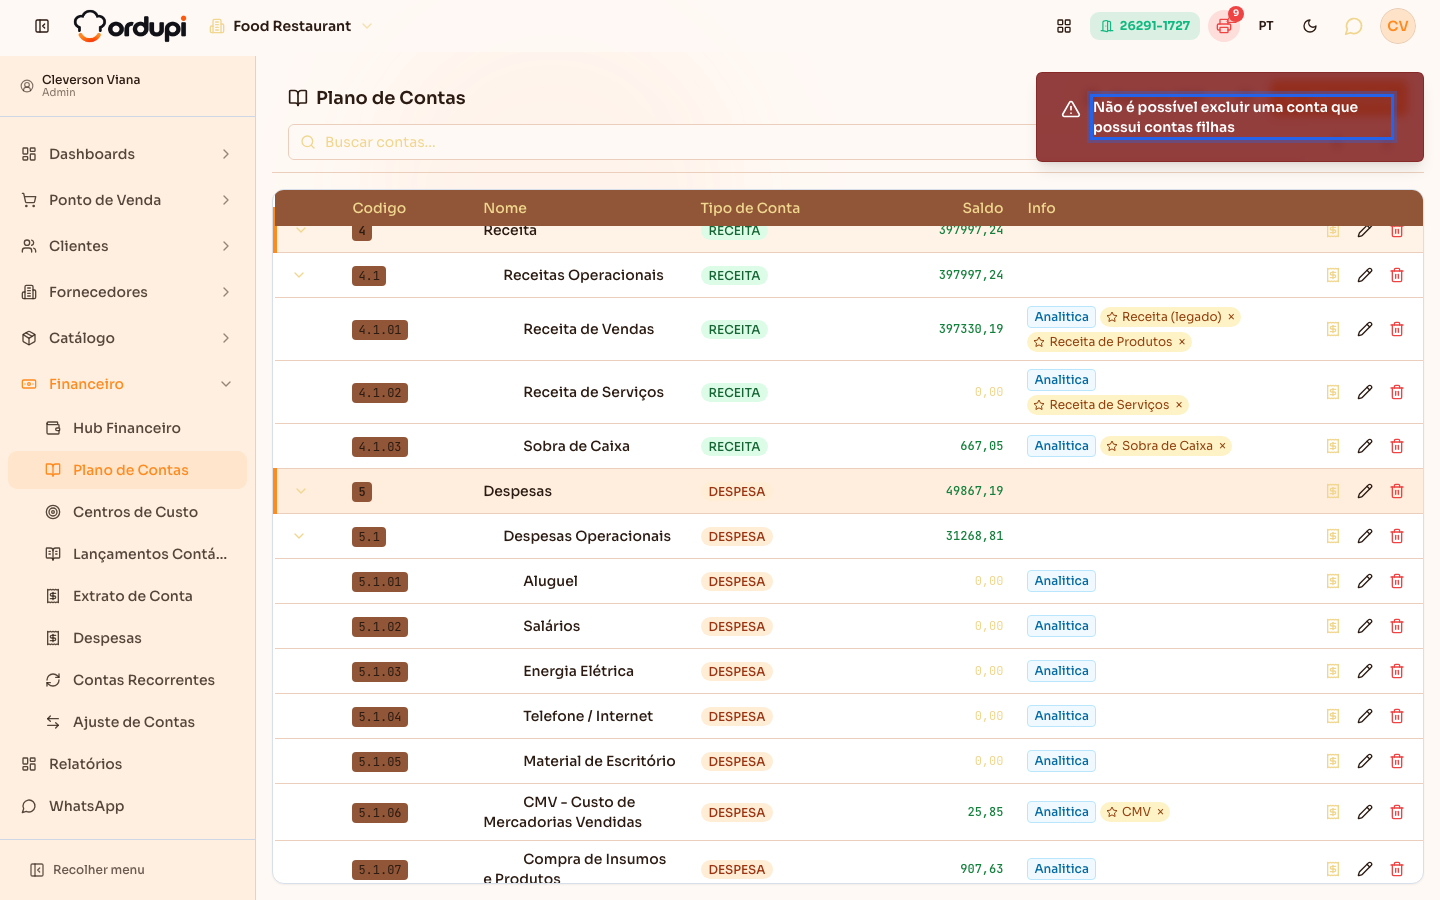
Task: Expand the Dashboards menu
Action: coord(127,154)
